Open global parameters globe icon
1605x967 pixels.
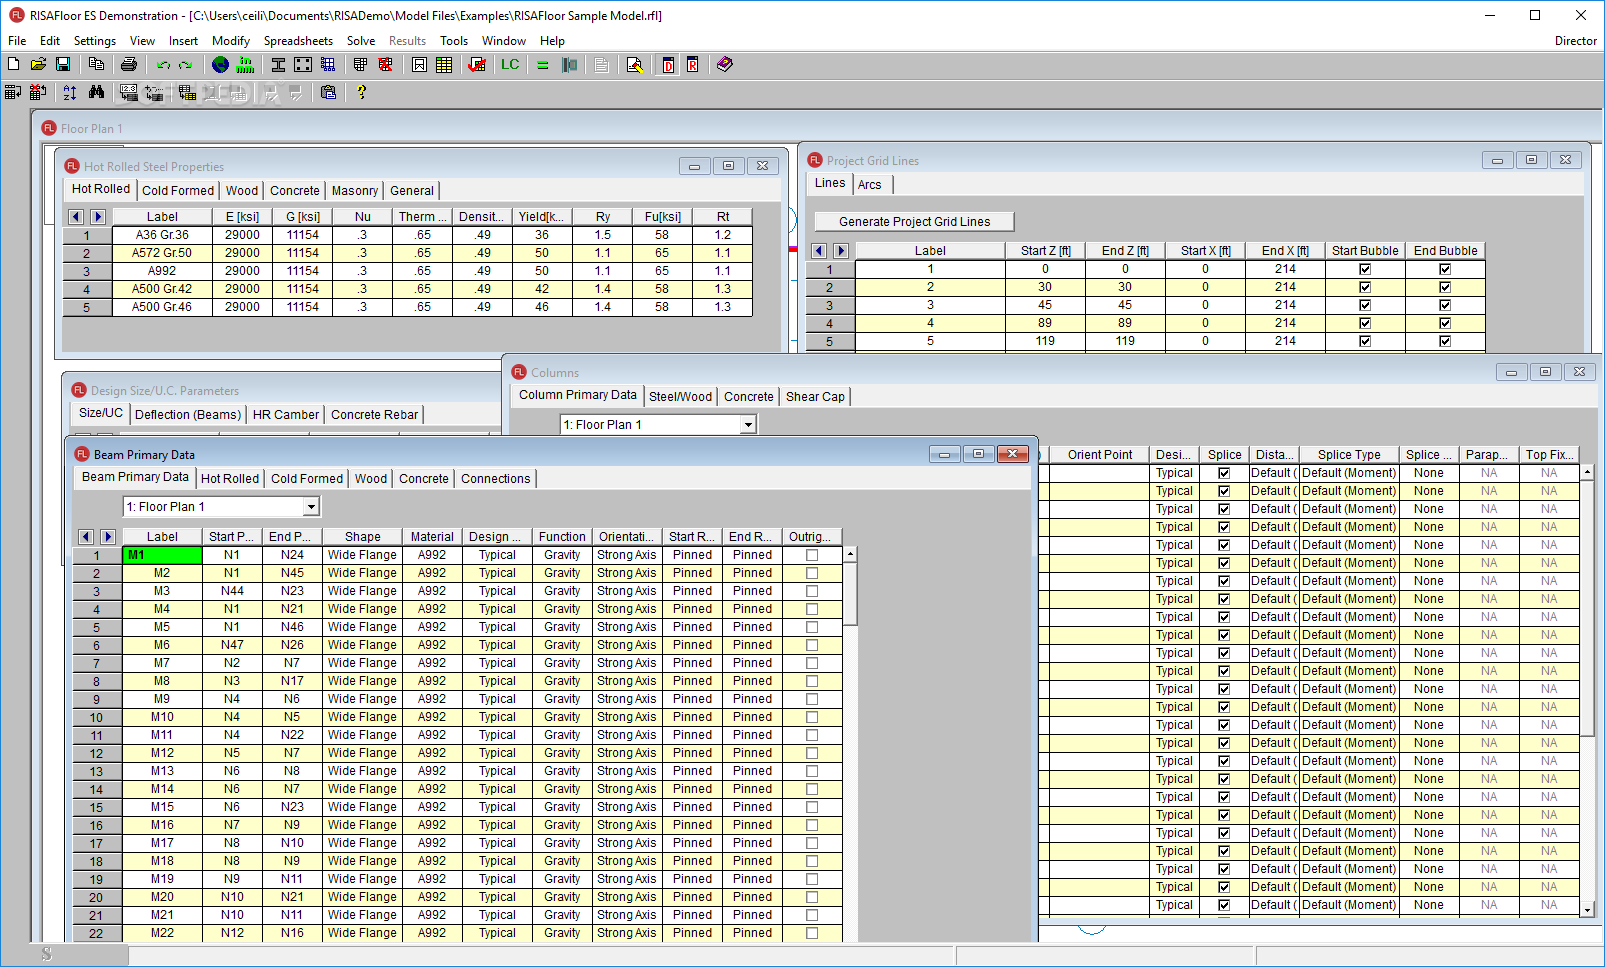[x=221, y=64]
